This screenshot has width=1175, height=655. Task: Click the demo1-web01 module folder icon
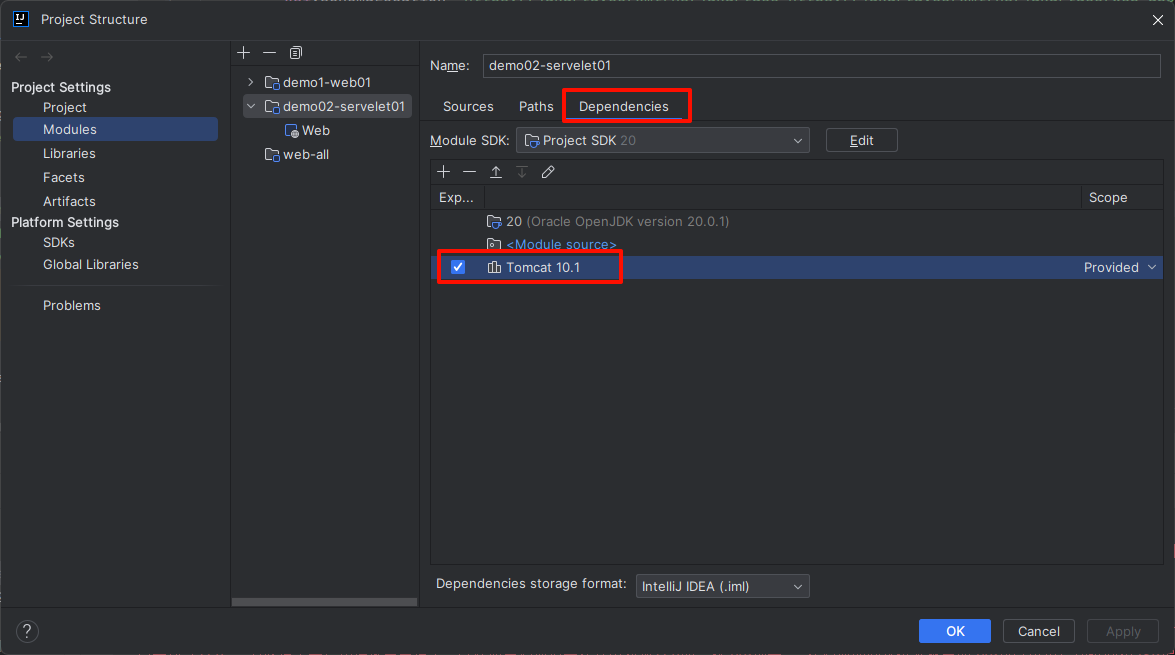click(x=272, y=82)
